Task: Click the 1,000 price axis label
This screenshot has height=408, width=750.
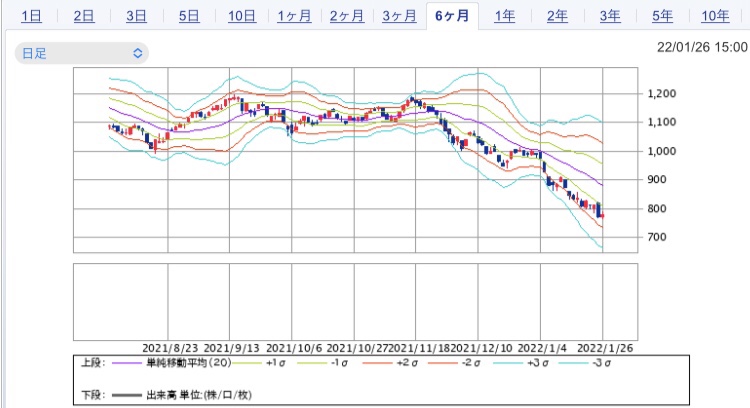Action: tap(662, 151)
